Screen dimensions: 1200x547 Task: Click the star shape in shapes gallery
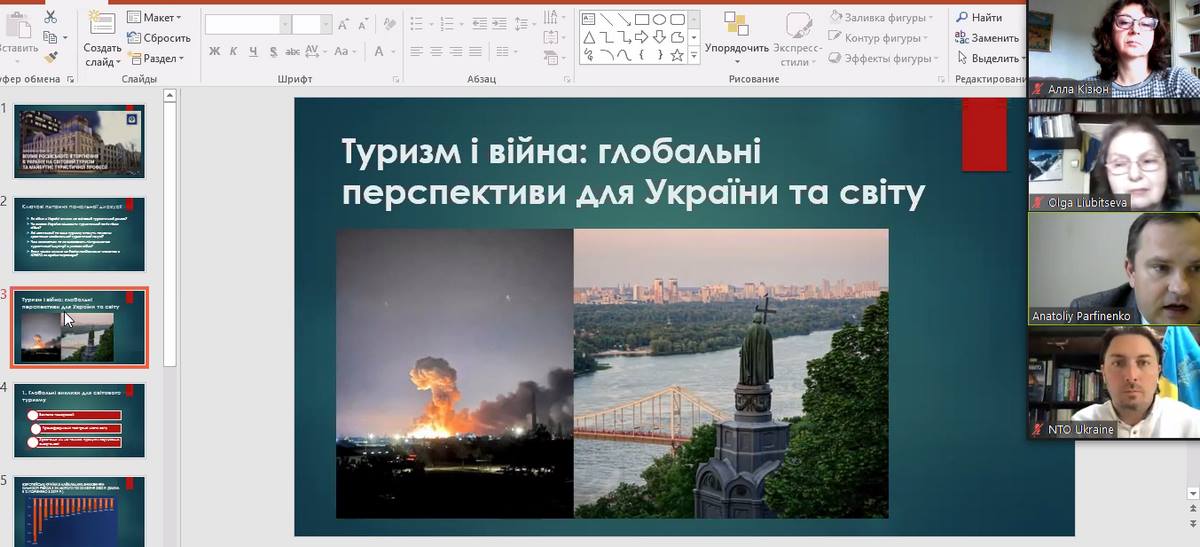click(x=677, y=55)
